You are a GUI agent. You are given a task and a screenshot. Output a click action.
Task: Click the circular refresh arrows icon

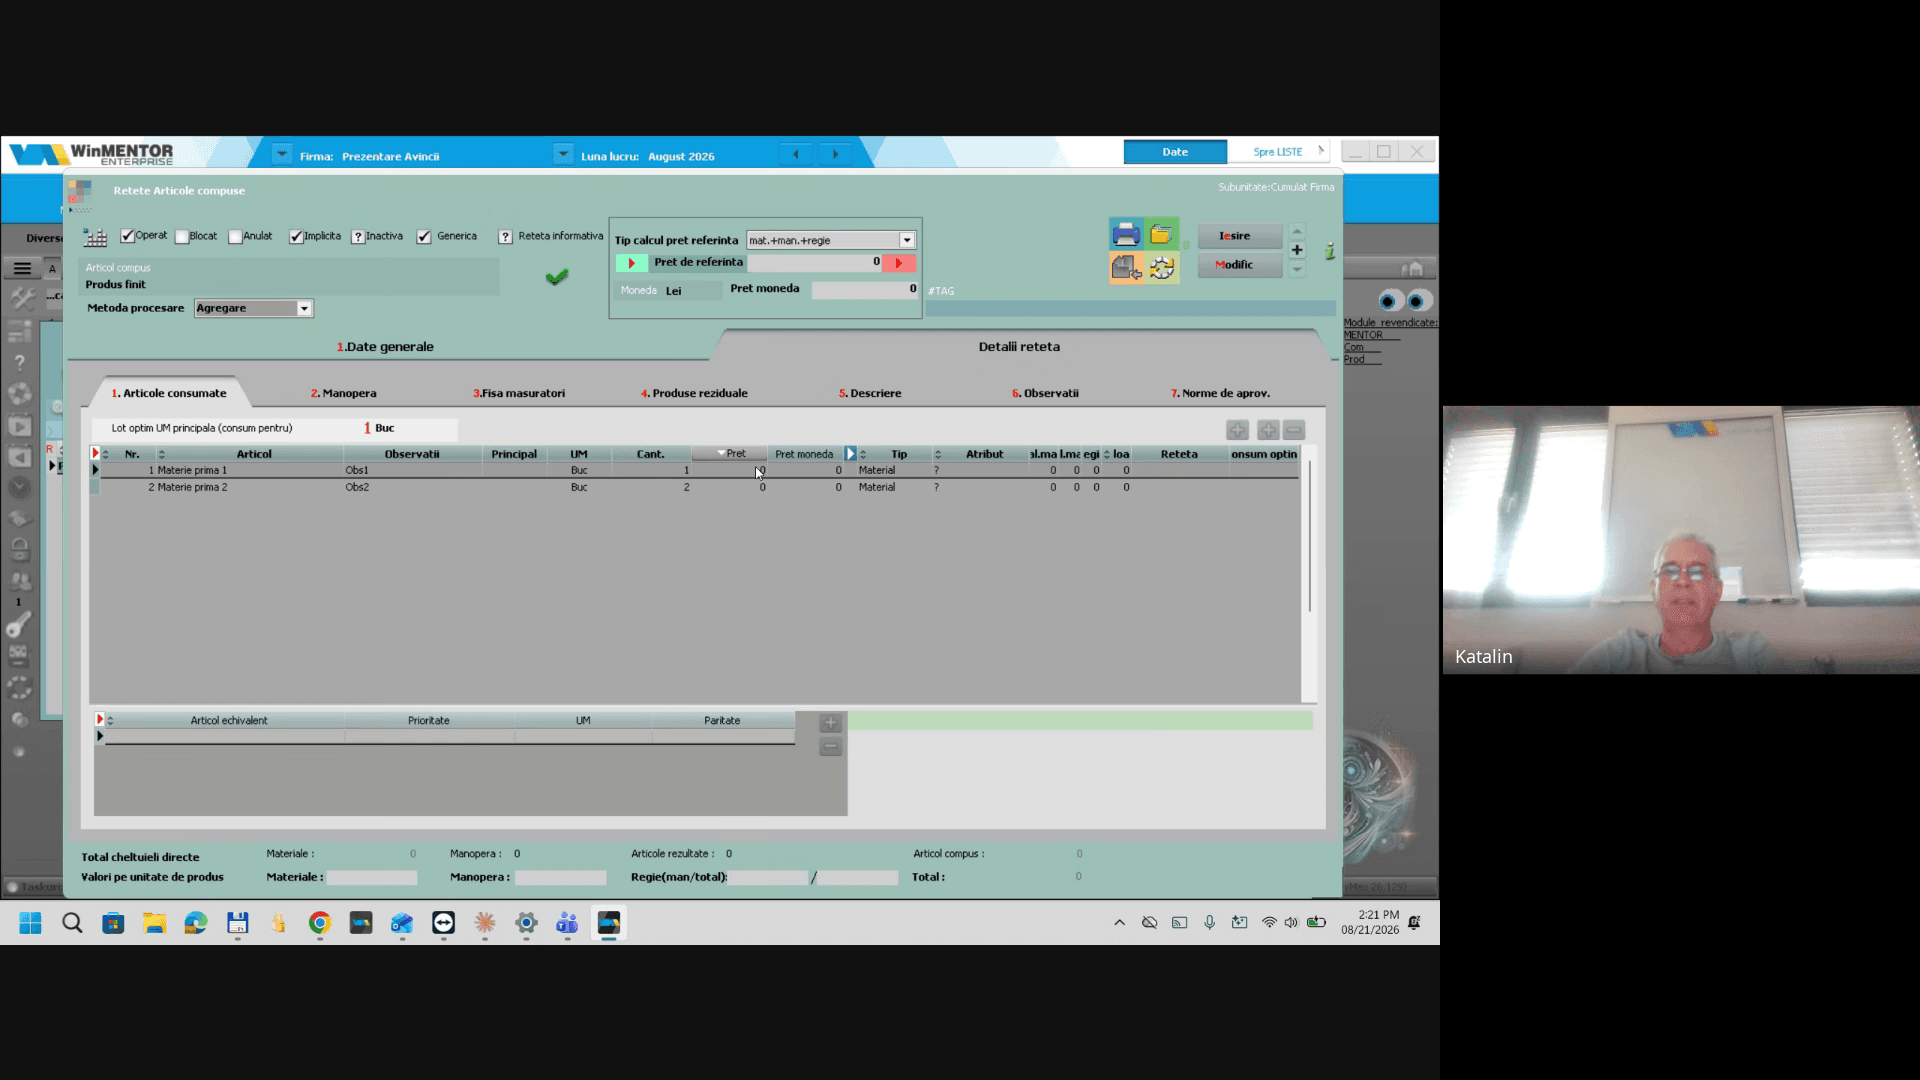tap(1161, 268)
